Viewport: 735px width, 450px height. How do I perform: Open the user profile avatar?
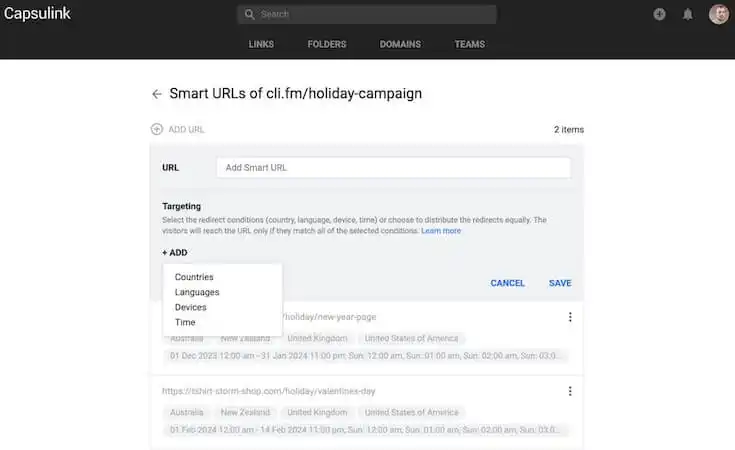[x=718, y=14]
